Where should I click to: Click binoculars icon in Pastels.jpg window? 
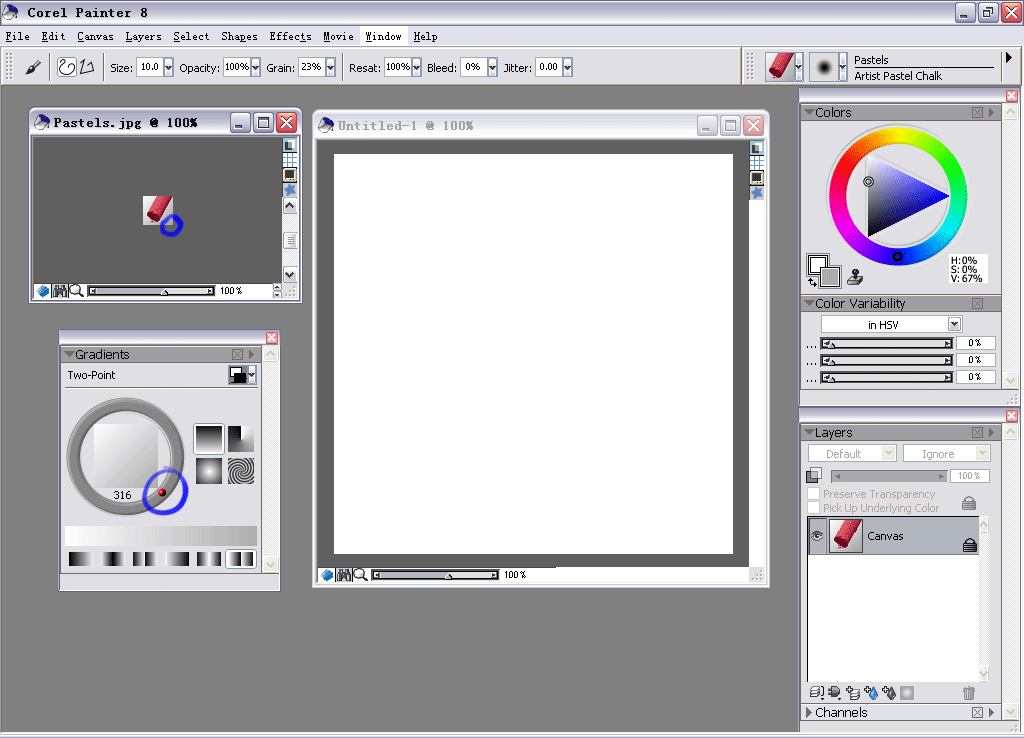click(59, 291)
